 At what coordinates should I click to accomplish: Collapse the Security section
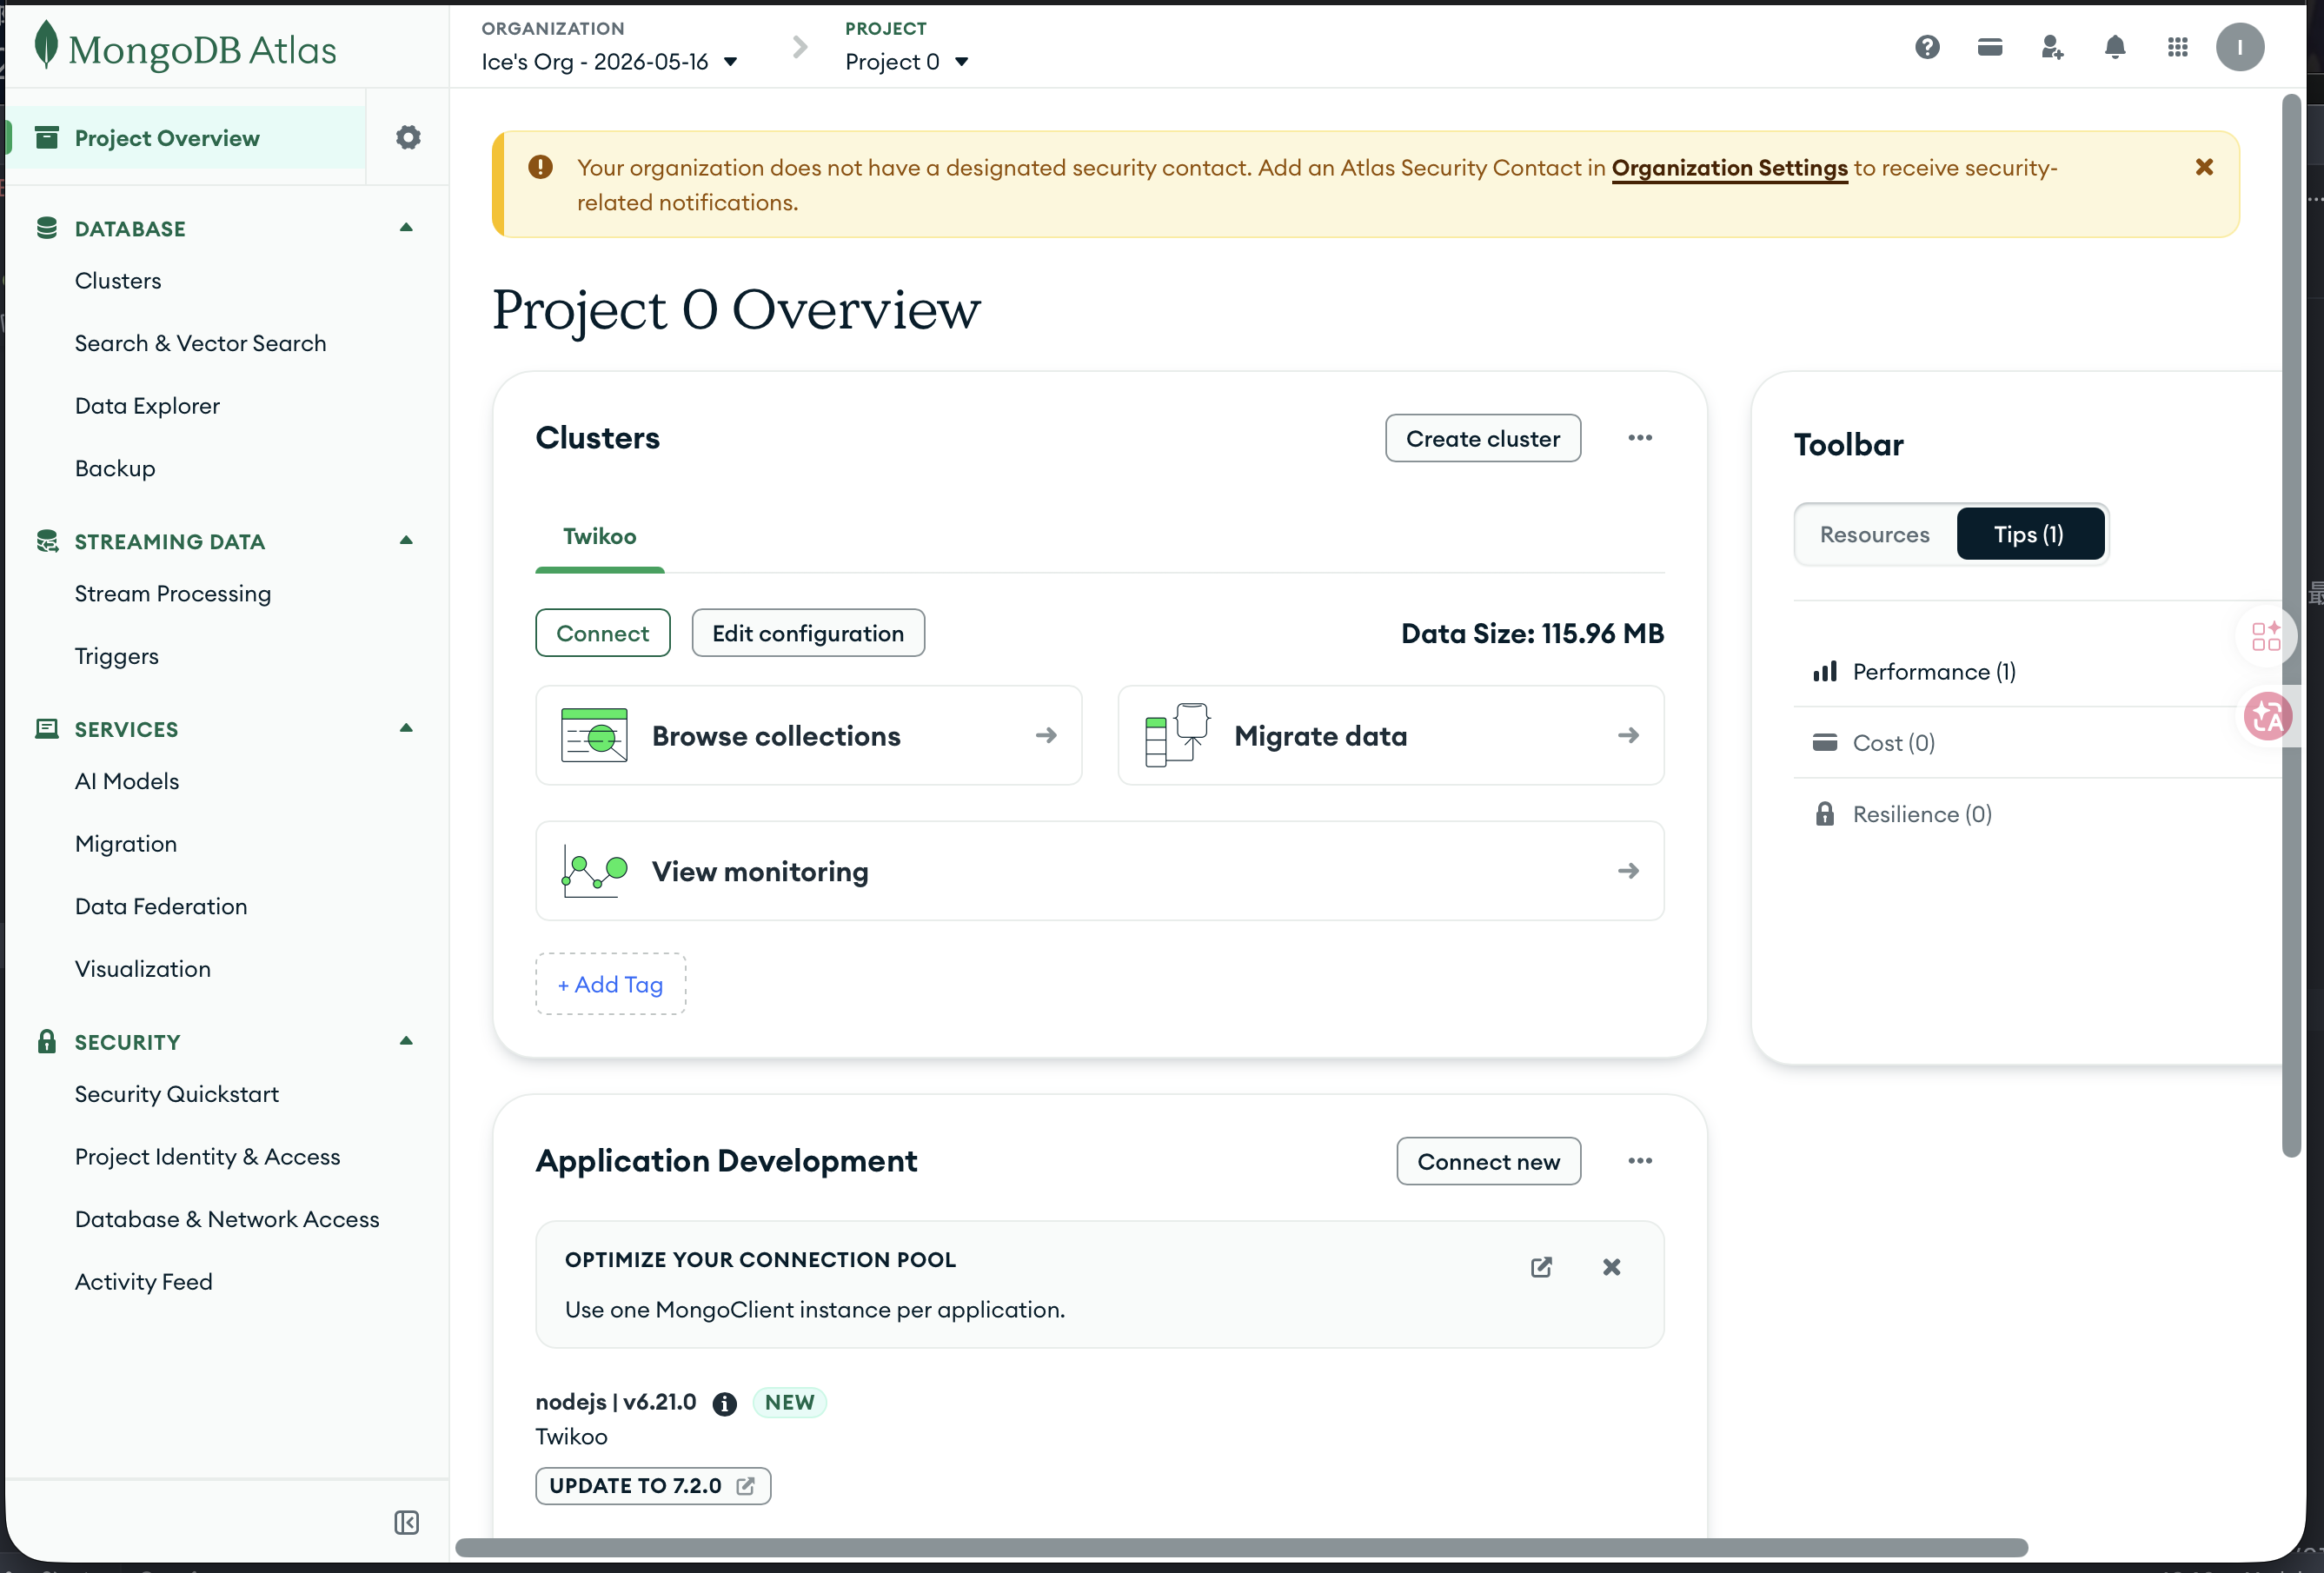pyautogui.click(x=406, y=1042)
